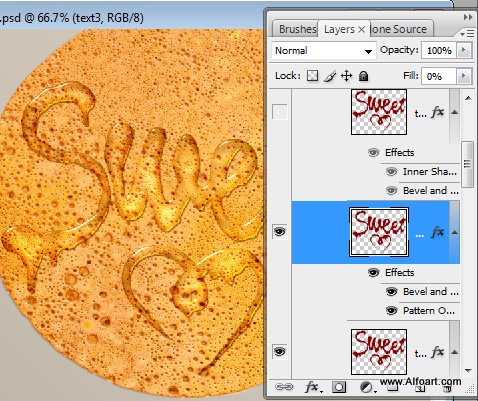
Task: Toggle Lock image pixels brush icon
Action: coord(330,76)
